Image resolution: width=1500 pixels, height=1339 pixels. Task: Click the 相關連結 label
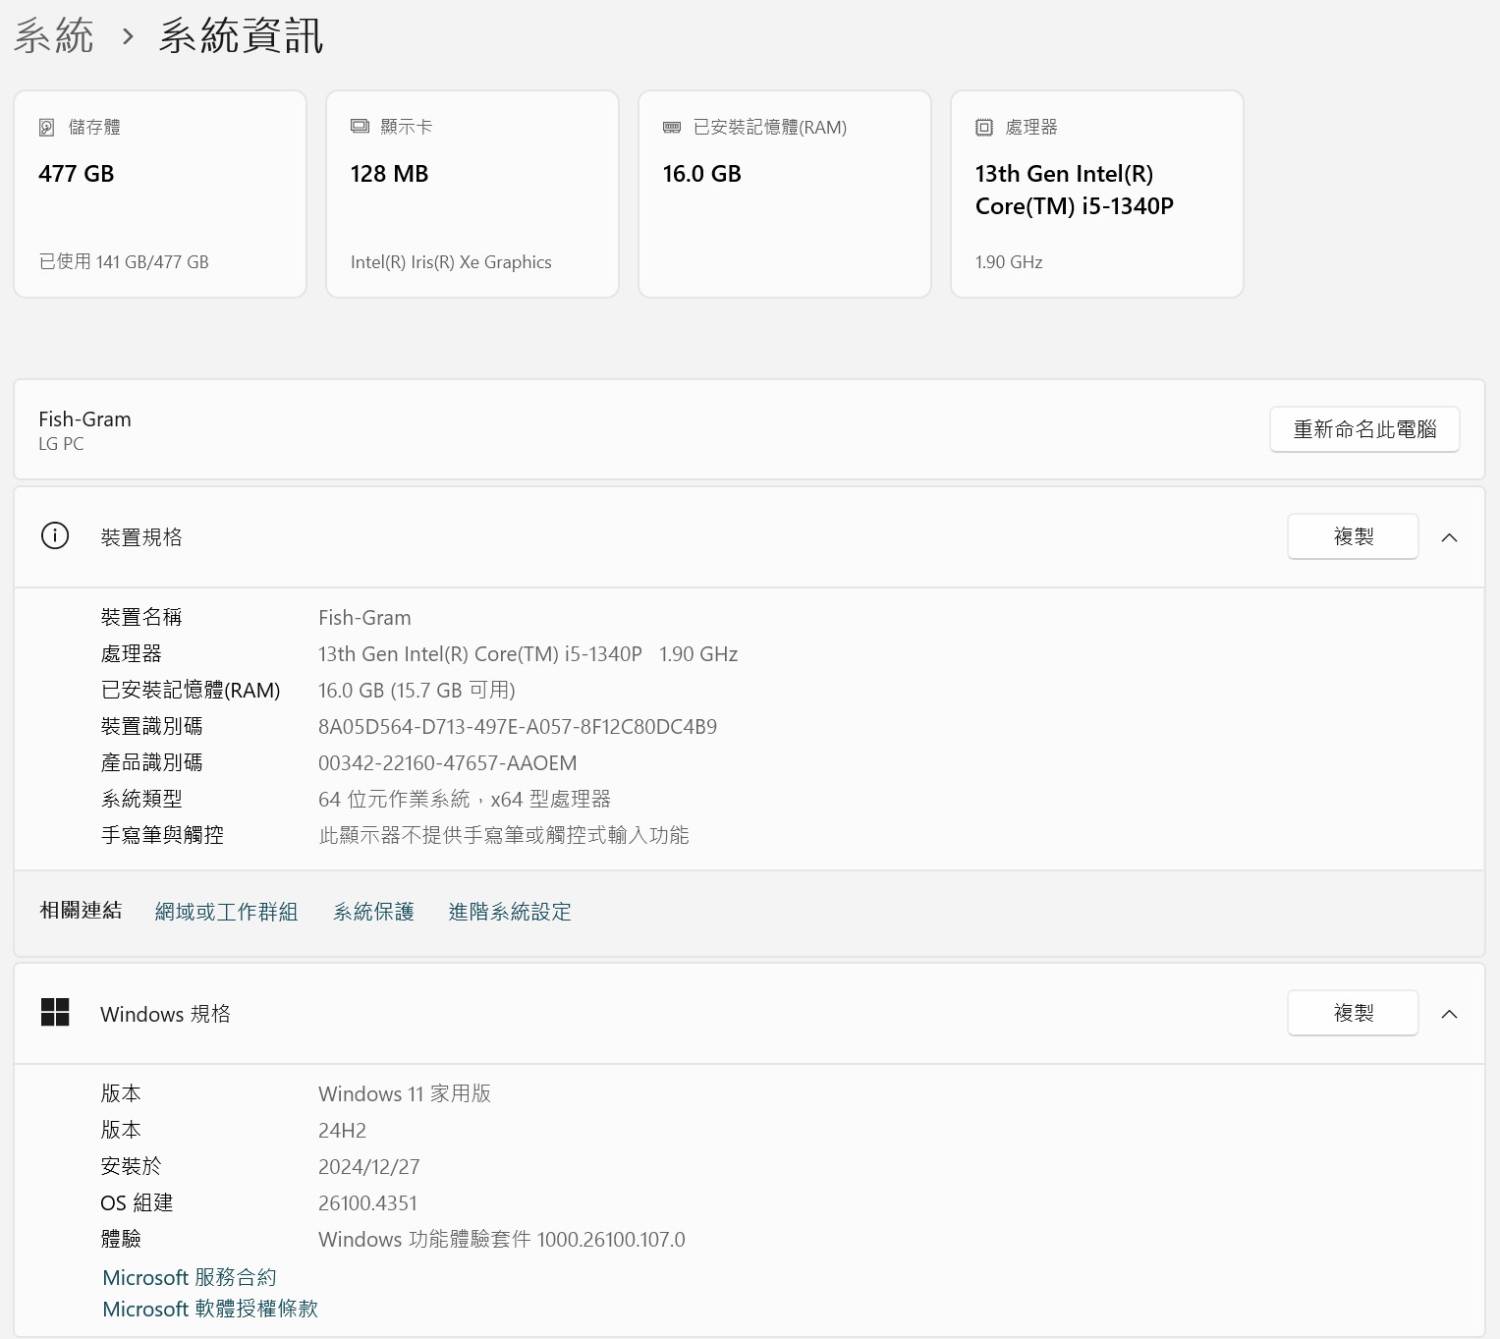pos(81,910)
